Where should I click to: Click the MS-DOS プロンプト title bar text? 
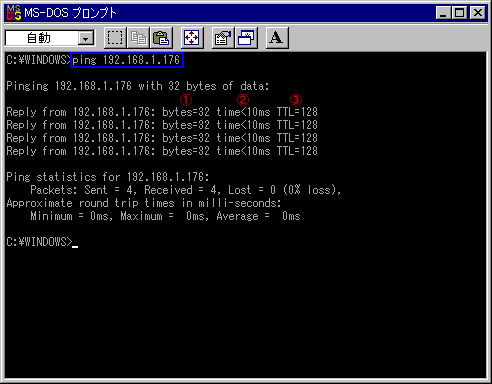tap(70, 13)
